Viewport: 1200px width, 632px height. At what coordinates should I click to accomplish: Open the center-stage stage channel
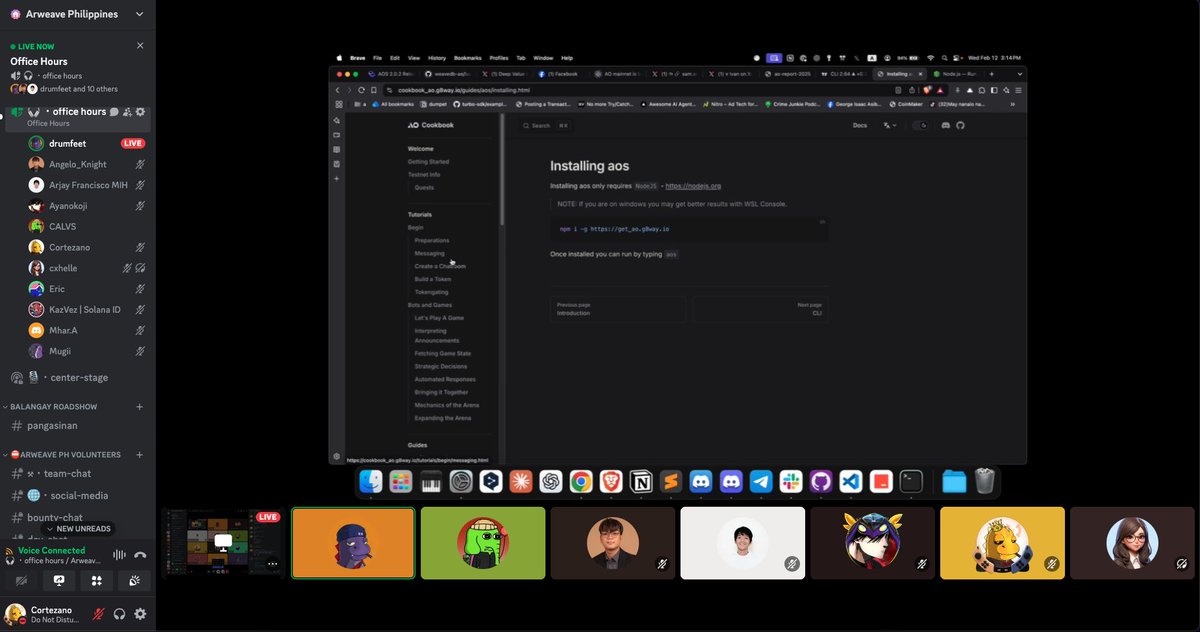tap(78, 377)
